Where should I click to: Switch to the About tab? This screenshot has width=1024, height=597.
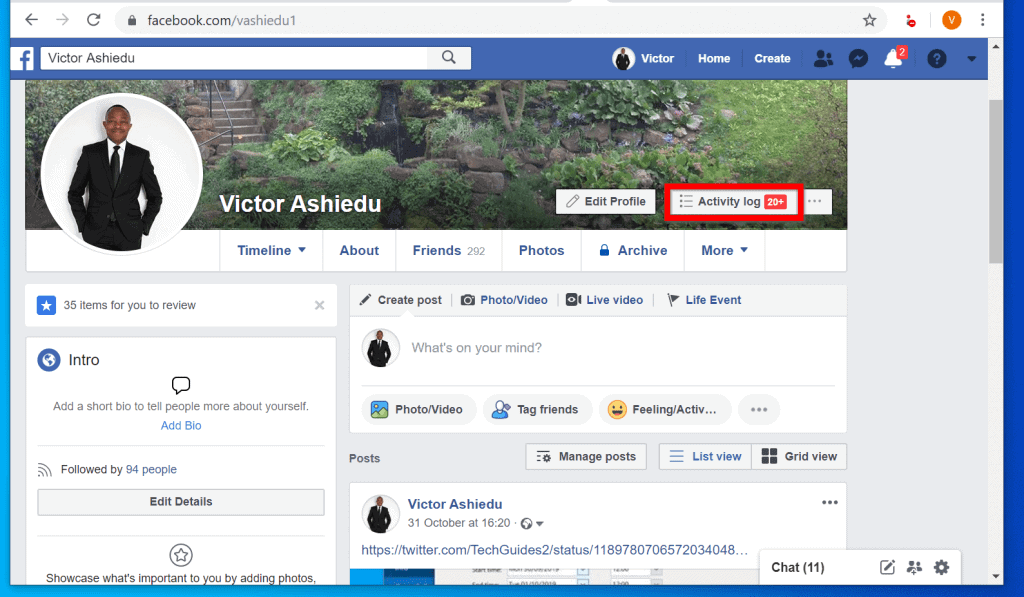tap(359, 251)
